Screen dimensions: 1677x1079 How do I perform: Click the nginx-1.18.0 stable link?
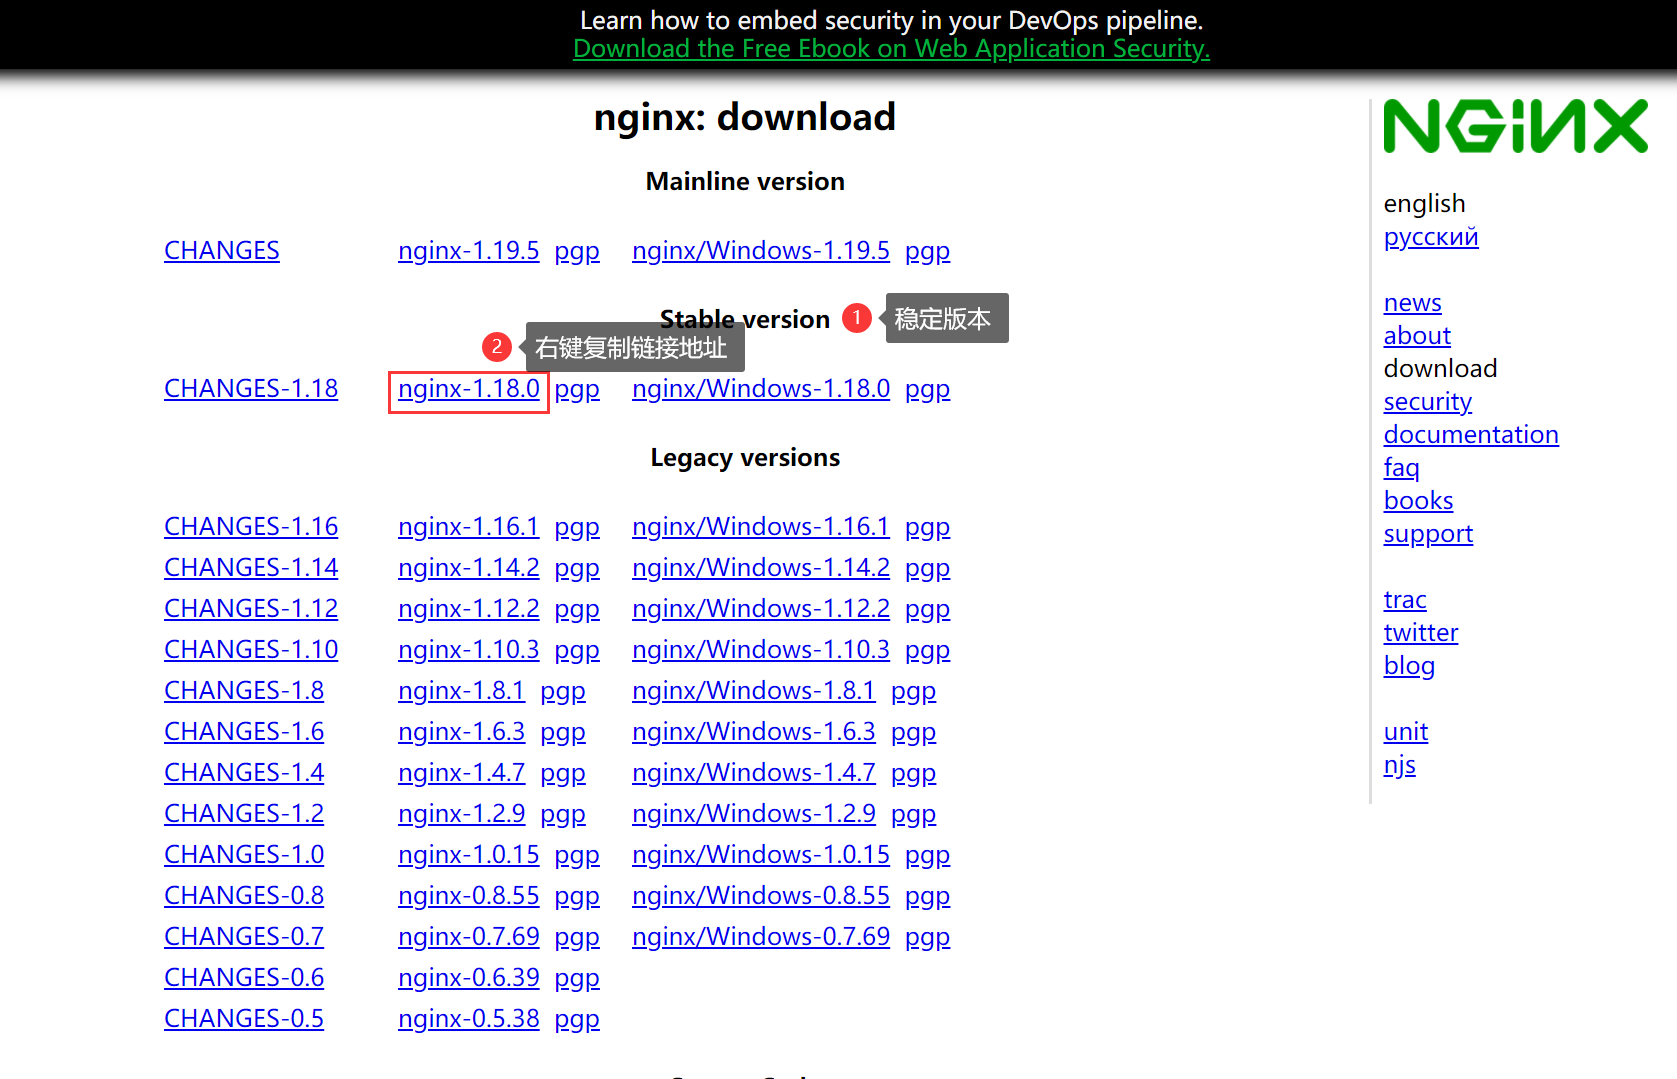point(468,388)
